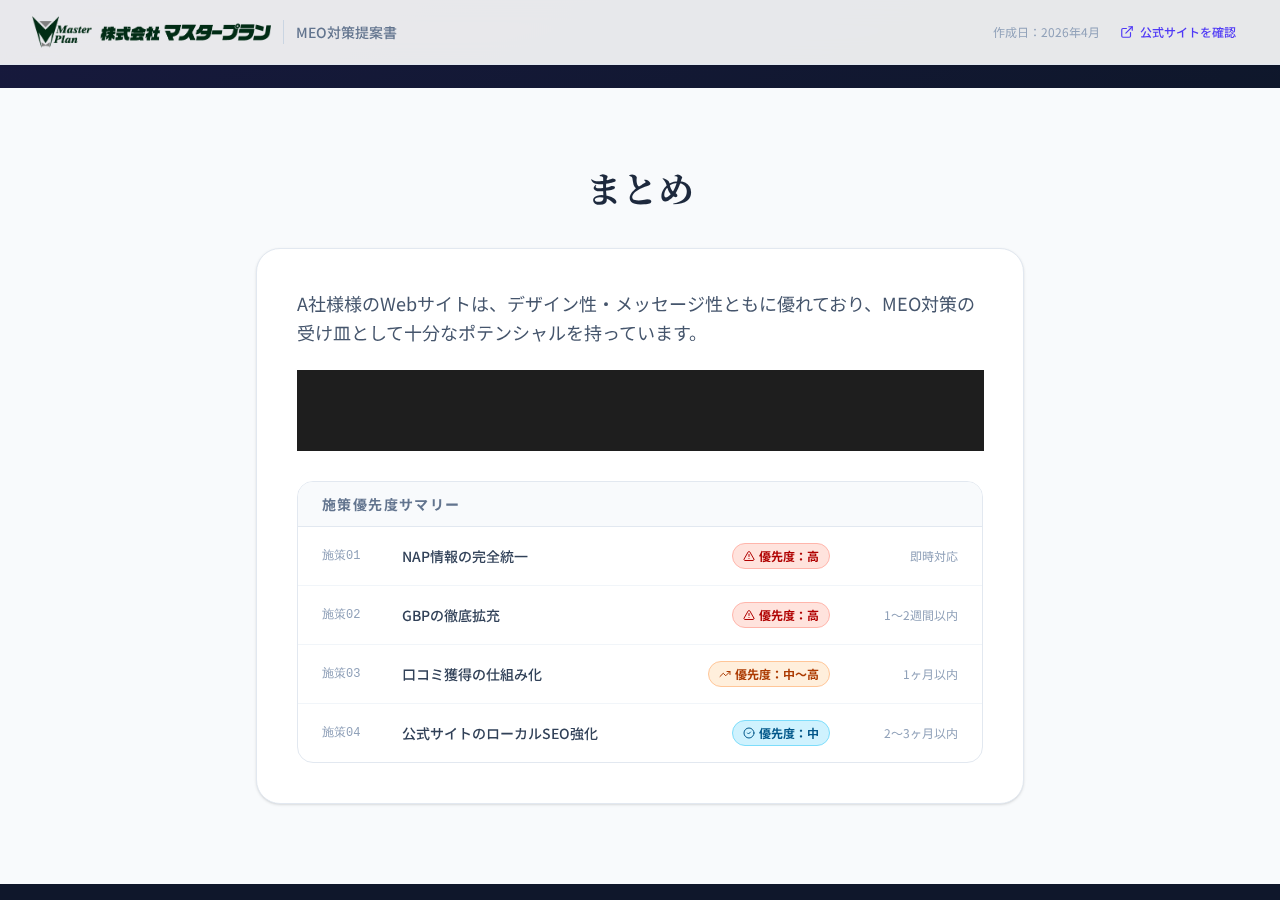Click the 作成日：2026年4月 date text
This screenshot has width=1280, height=900.
pyautogui.click(x=1045, y=31)
